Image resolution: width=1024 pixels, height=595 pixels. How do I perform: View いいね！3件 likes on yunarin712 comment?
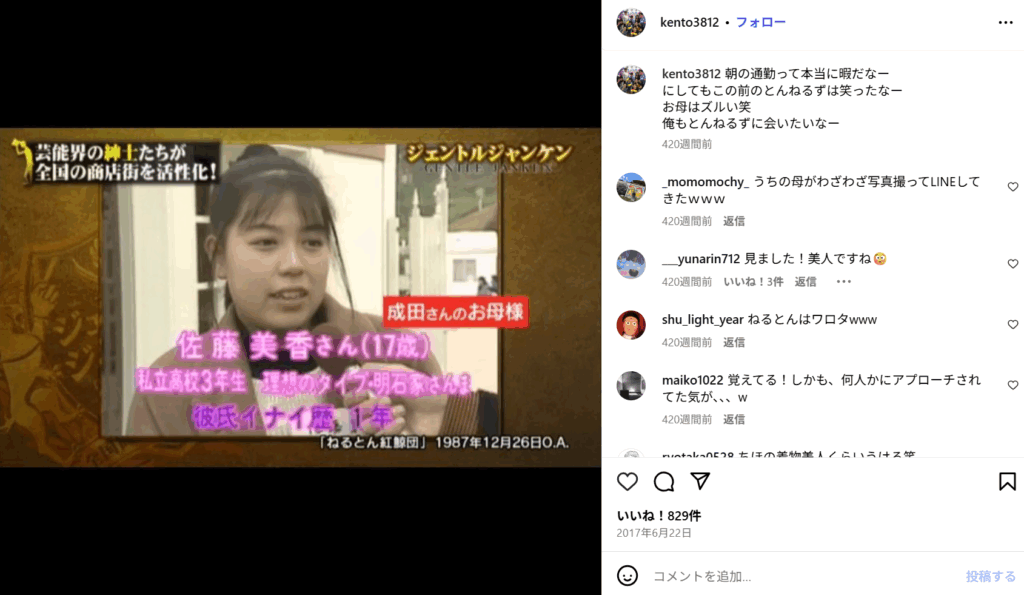pos(753,281)
